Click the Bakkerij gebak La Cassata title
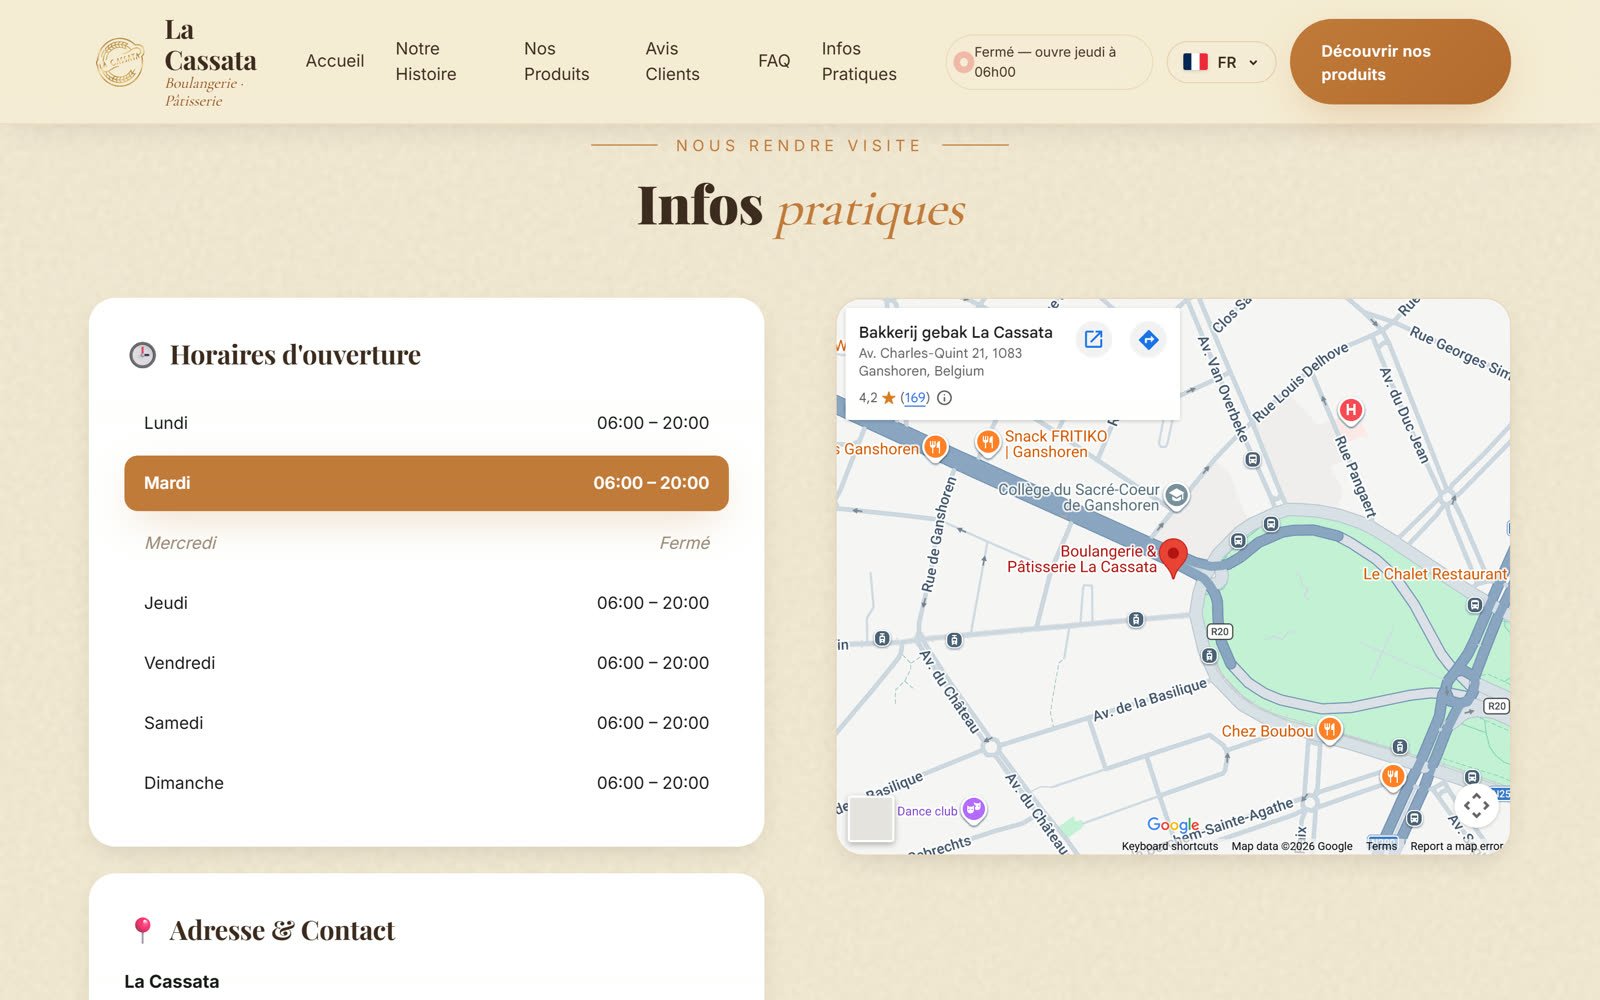1600x1000 pixels. point(955,332)
